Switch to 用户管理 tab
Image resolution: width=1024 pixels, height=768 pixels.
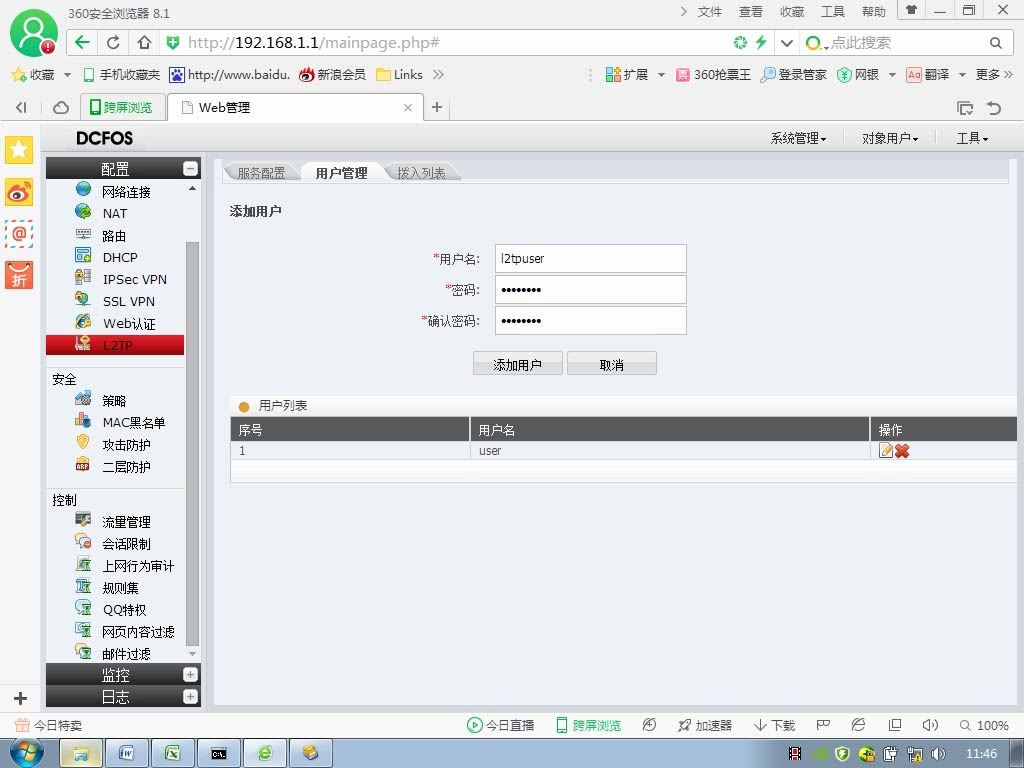[x=341, y=173]
